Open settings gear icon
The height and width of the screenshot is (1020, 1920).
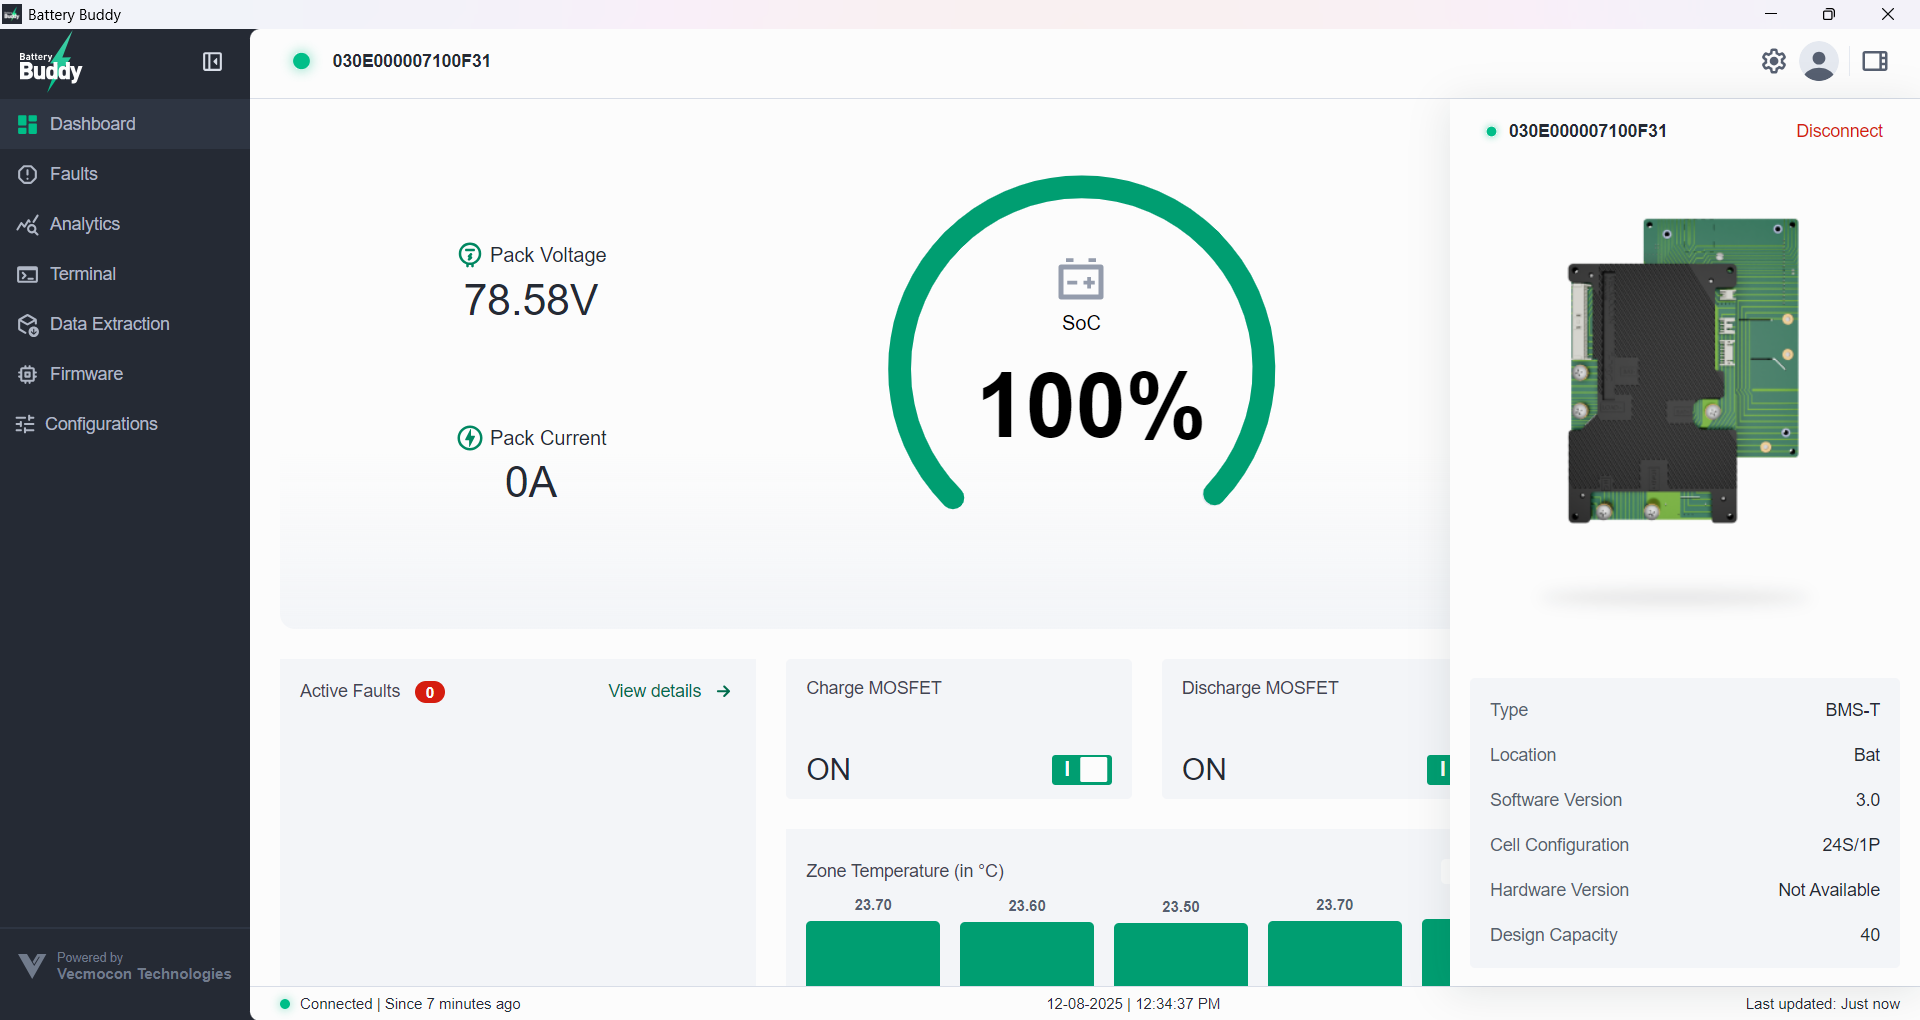click(1773, 61)
